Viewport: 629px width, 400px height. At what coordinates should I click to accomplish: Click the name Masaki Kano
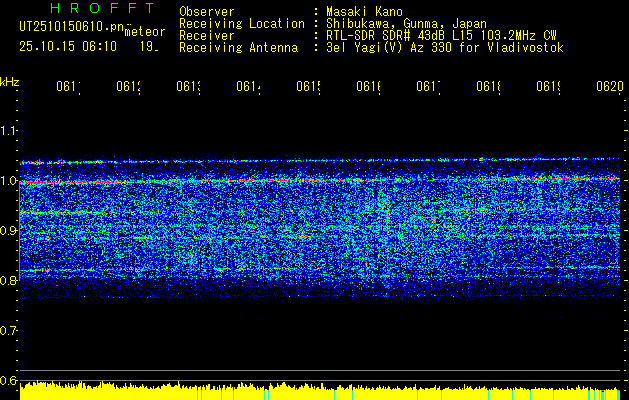(365, 12)
